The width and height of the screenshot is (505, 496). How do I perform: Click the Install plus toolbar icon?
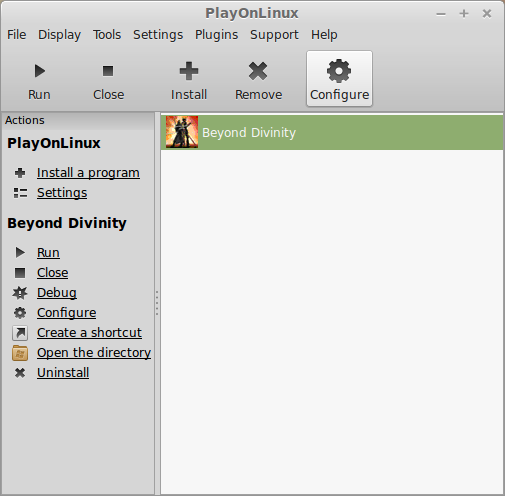coord(189,71)
